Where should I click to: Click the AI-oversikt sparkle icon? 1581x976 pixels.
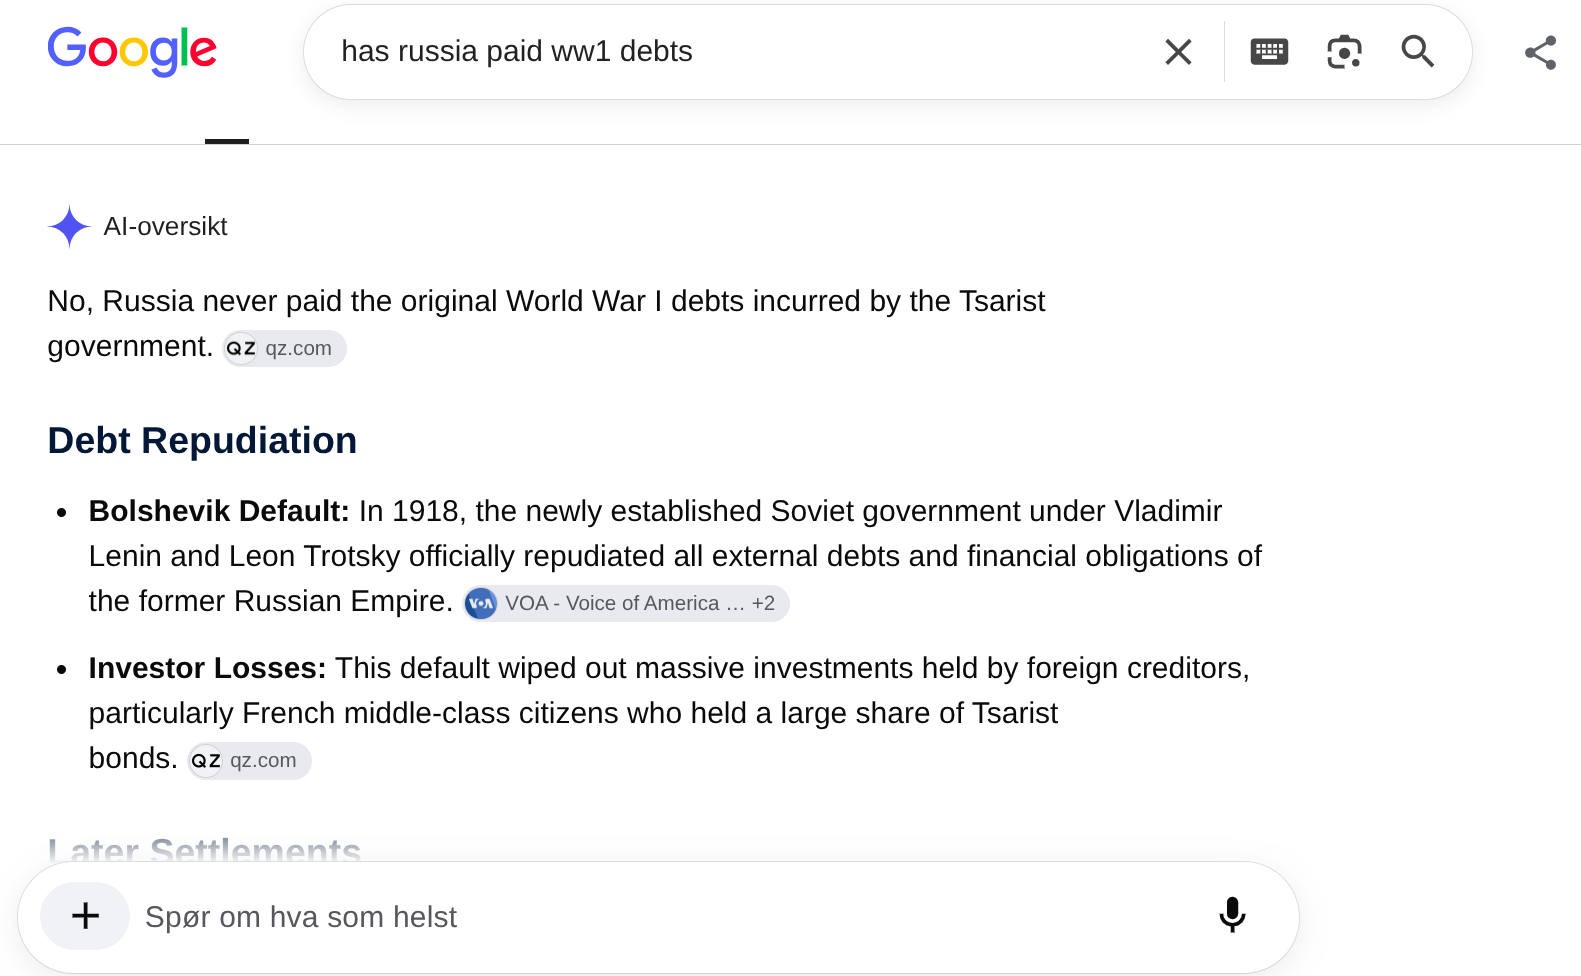tap(69, 227)
